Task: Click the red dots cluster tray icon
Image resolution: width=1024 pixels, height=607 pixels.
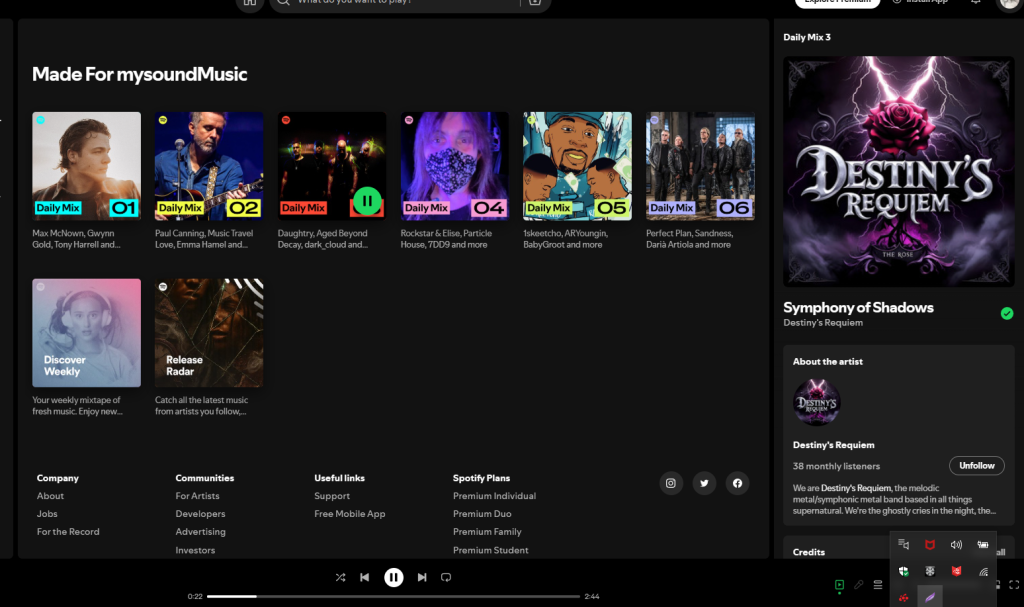Action: [x=903, y=597]
